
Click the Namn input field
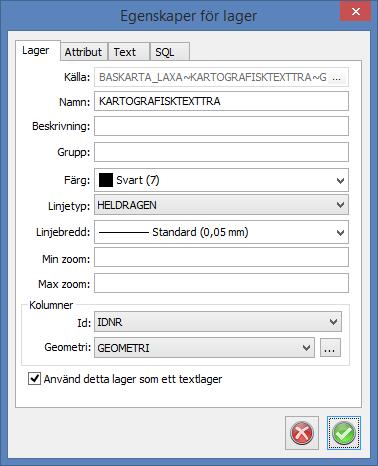click(221, 101)
